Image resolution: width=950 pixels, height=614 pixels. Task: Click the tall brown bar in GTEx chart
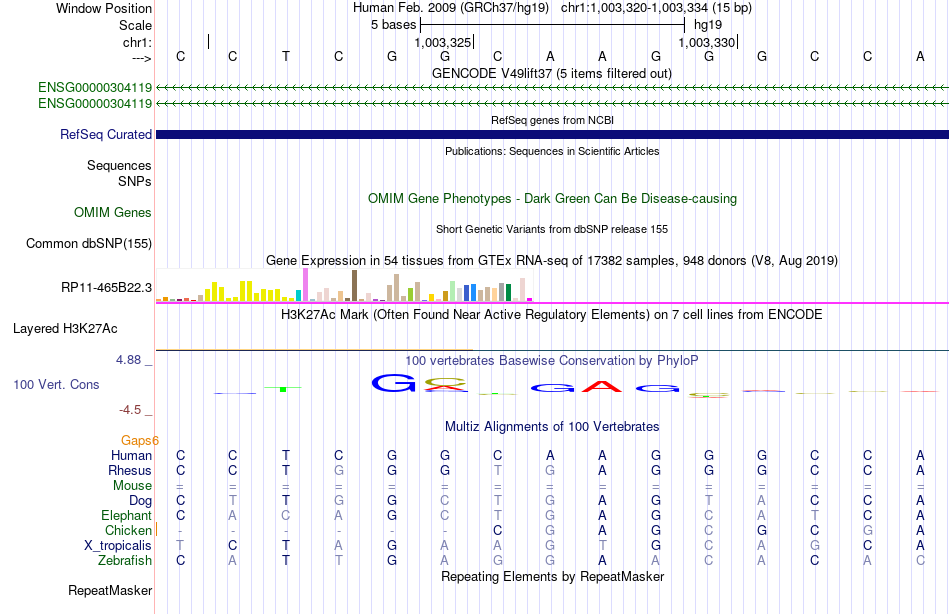click(354, 285)
